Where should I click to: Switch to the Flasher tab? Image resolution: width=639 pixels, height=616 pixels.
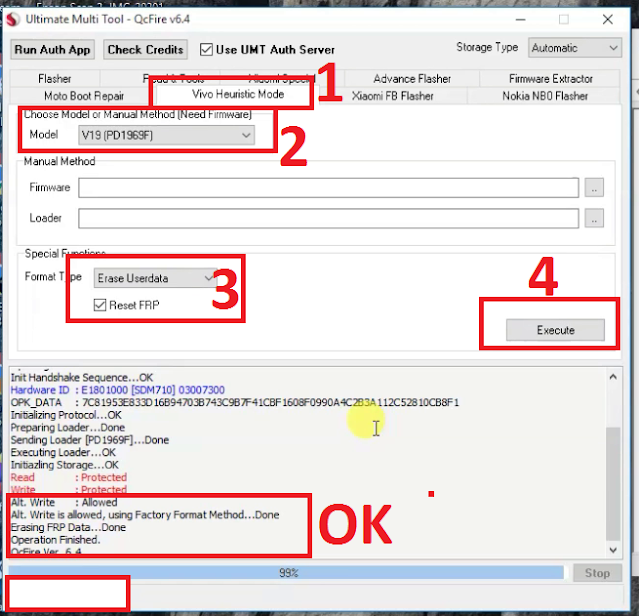[x=55, y=78]
